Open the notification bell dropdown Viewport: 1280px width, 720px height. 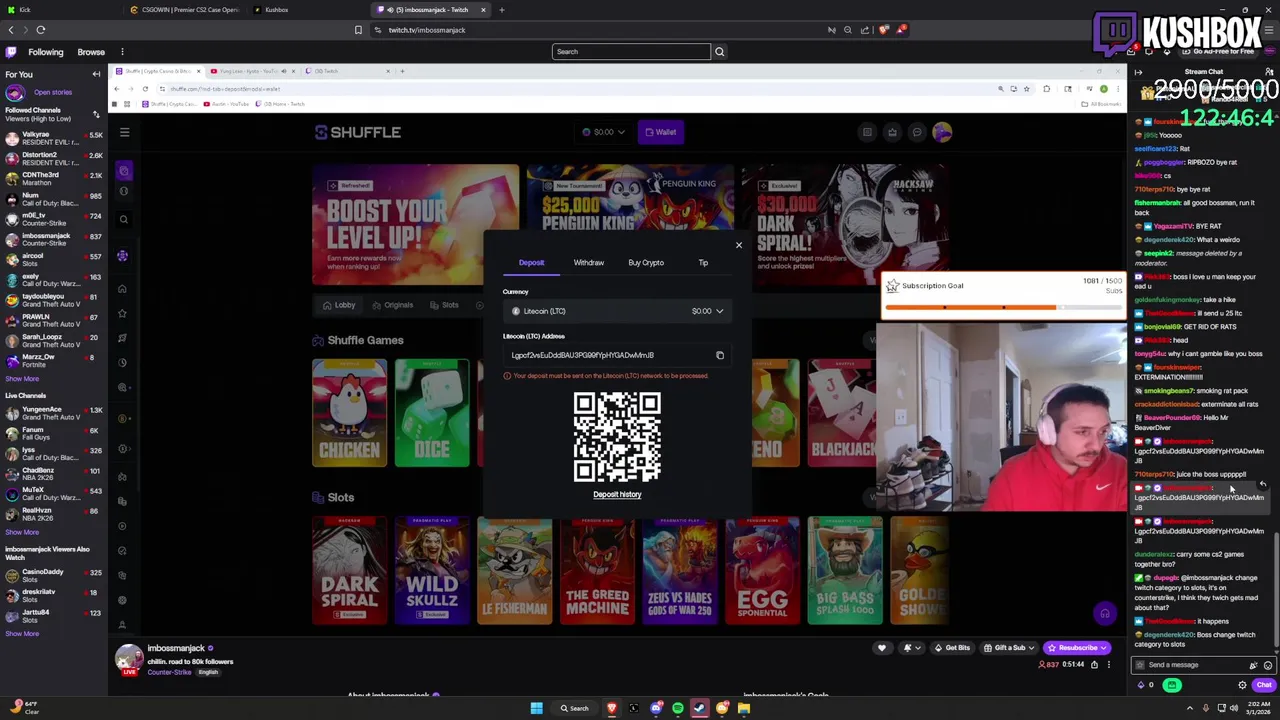912,648
